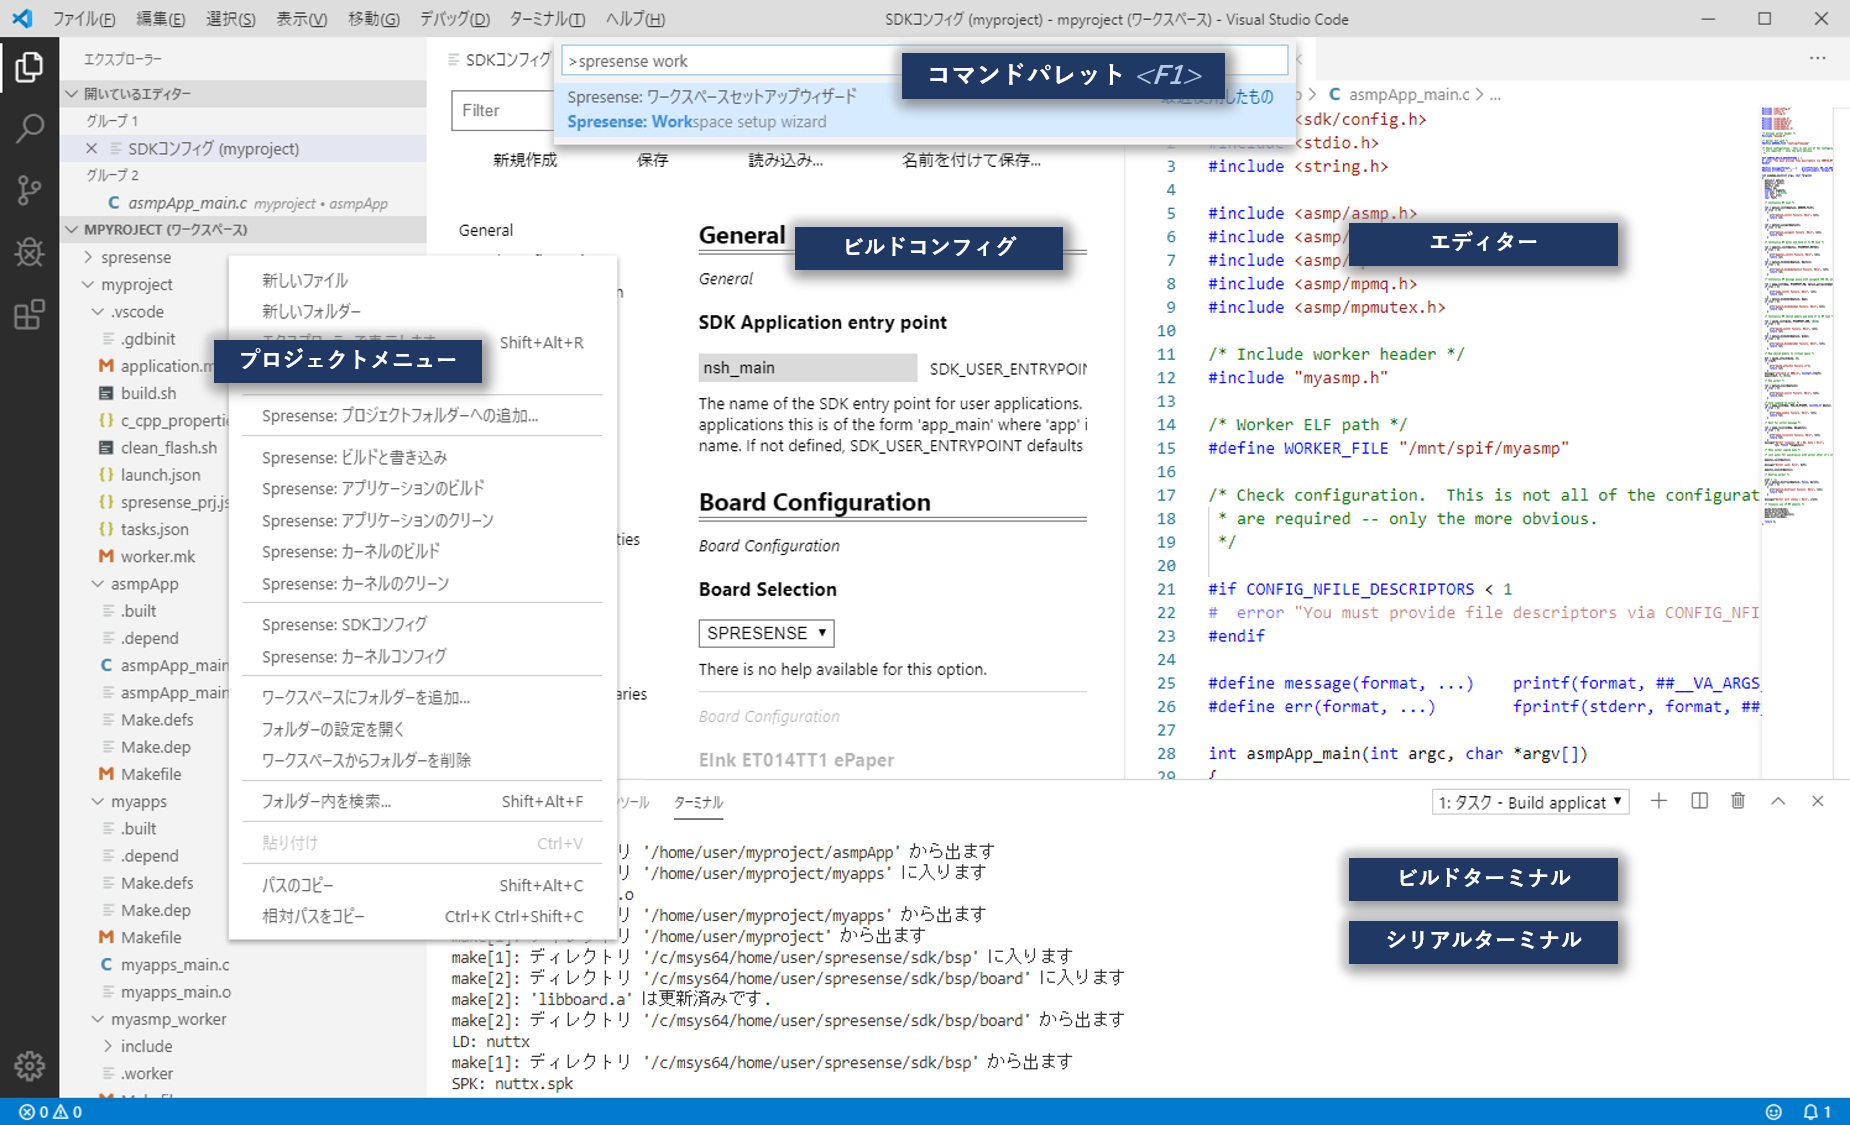1850x1125 pixels.
Task: Maximize terminal panel with up chevron
Action: (1778, 802)
